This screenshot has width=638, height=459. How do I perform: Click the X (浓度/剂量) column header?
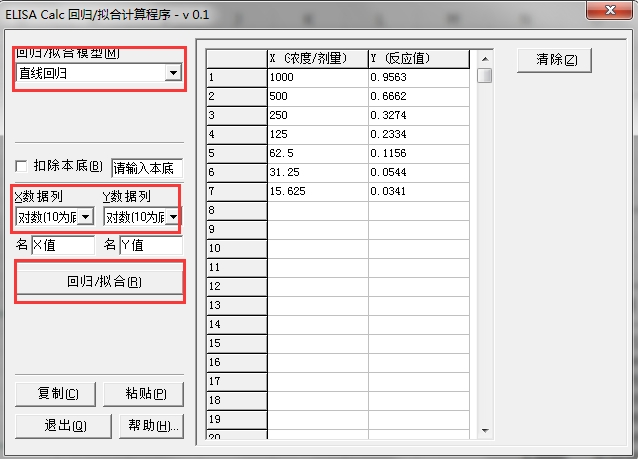click(x=317, y=58)
